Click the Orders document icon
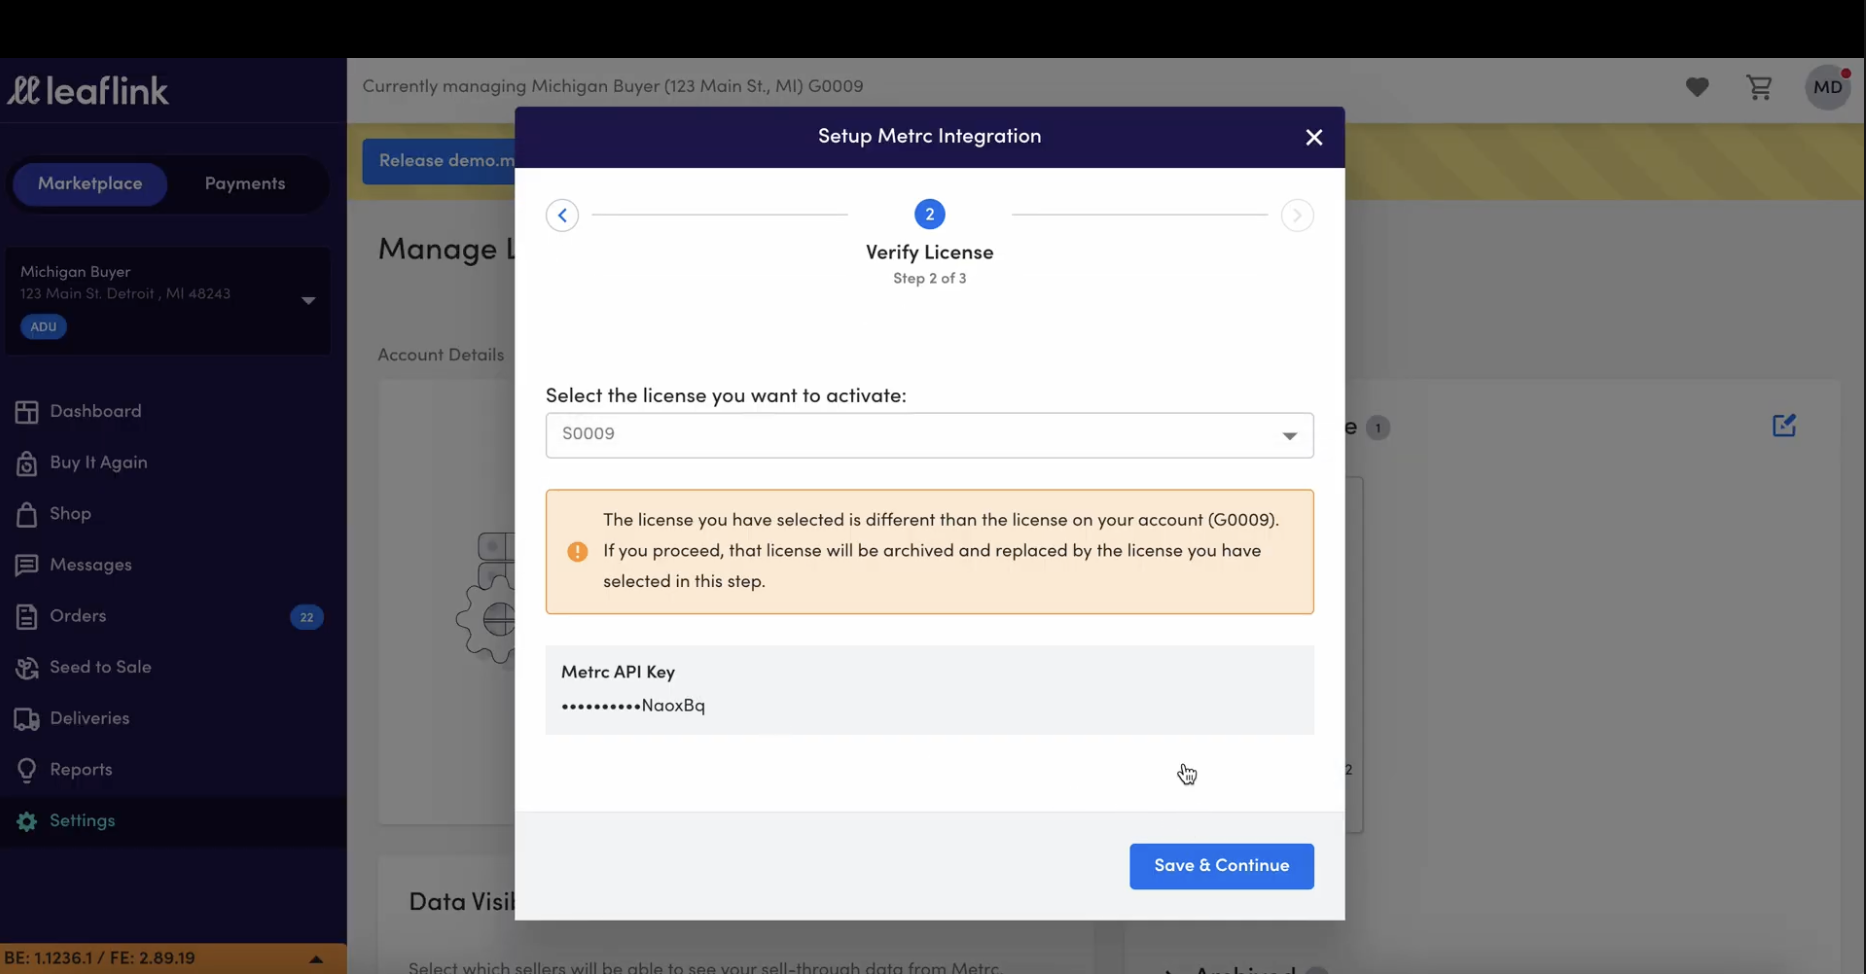Viewport: 1866px width, 974px height. click(x=27, y=617)
